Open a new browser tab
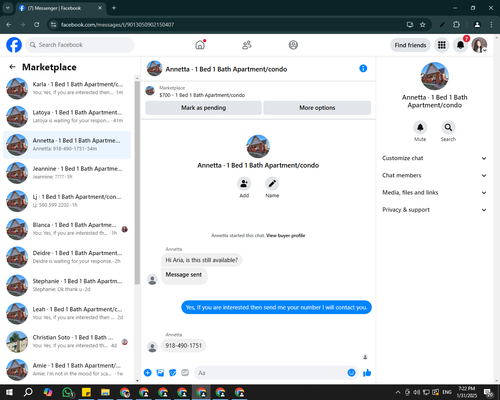This screenshot has width=500, height=400. [x=114, y=8]
